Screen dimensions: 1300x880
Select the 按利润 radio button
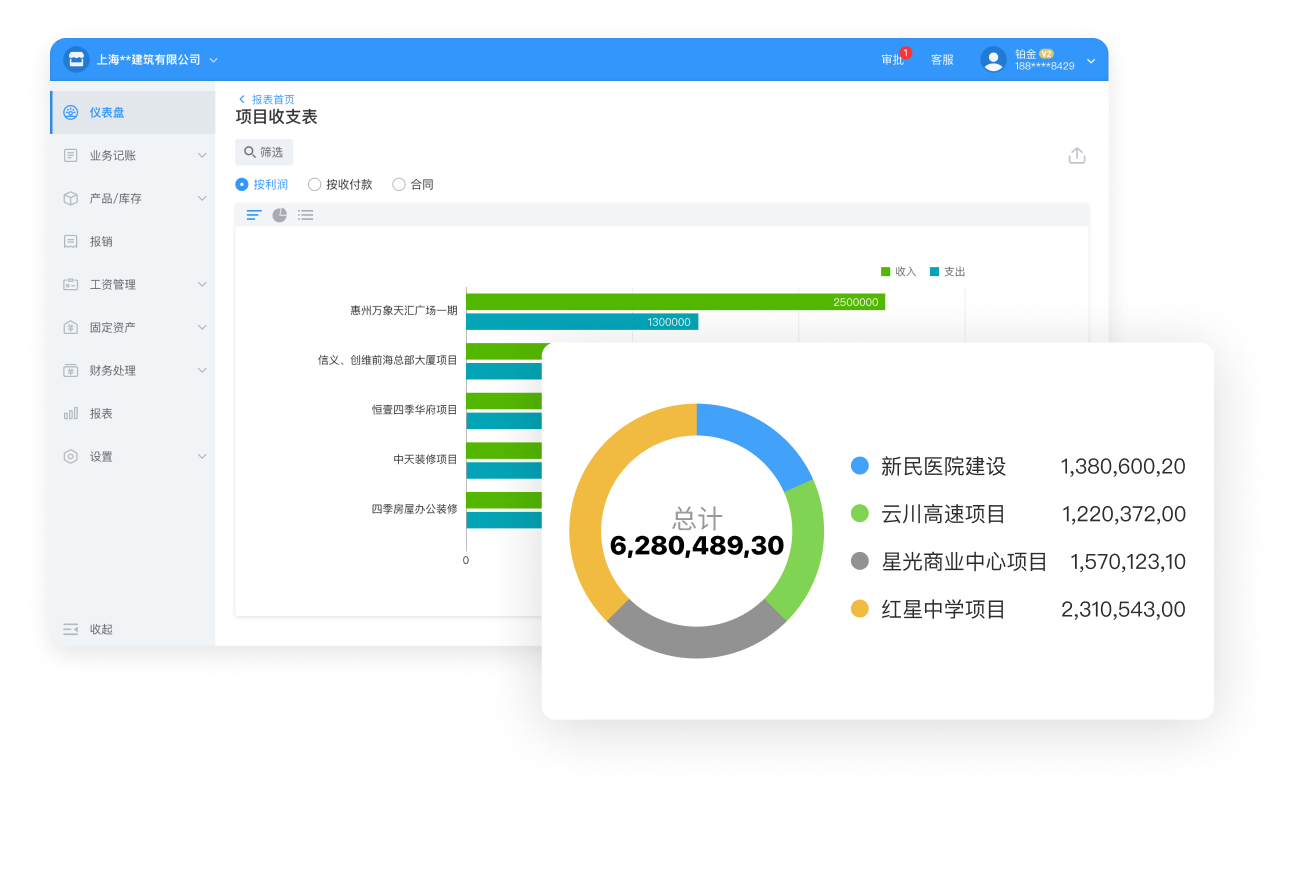click(242, 185)
